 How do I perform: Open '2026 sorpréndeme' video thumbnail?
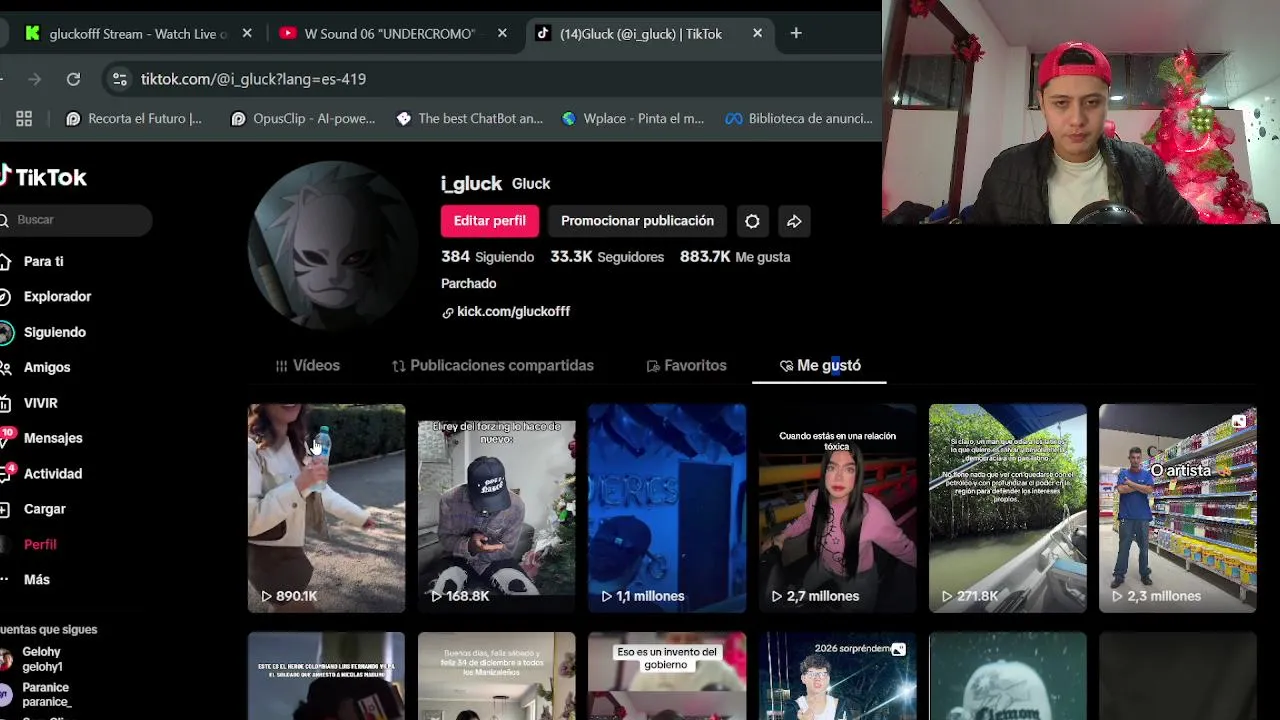point(838,676)
